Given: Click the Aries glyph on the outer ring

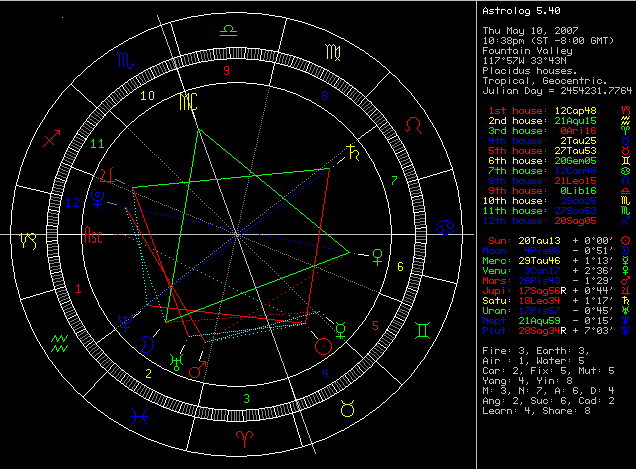Looking at the screenshot, I should tap(243, 438).
